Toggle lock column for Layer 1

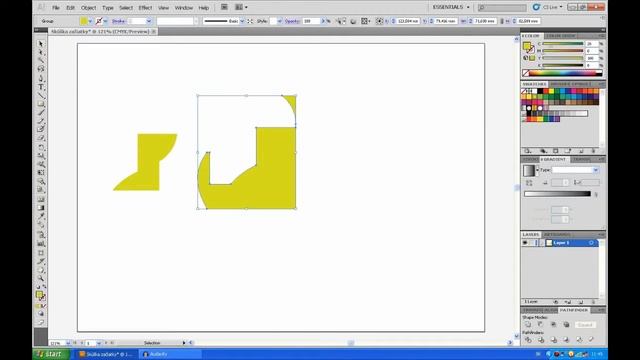531,243
